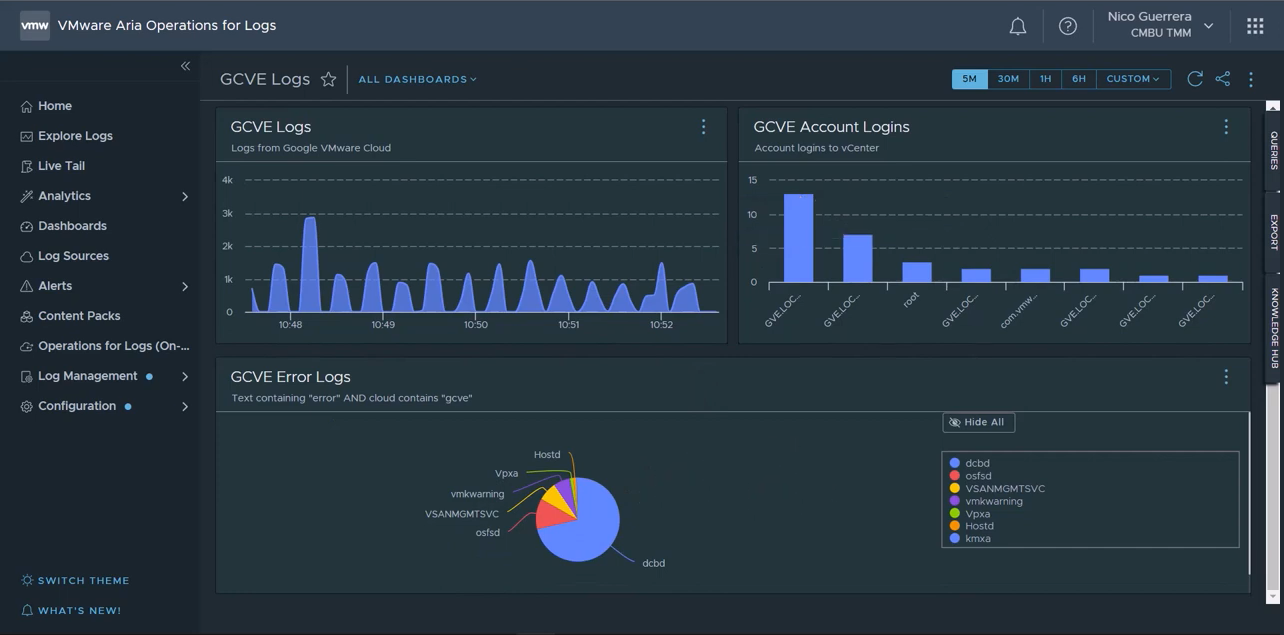This screenshot has height=635, width=1284.
Task: Select the 5M time range
Action: 970,79
